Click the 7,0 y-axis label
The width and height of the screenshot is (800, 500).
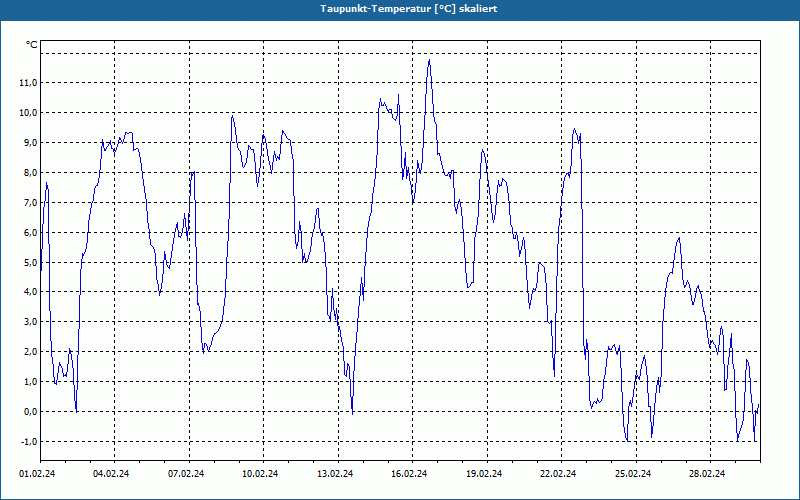tap(30, 203)
